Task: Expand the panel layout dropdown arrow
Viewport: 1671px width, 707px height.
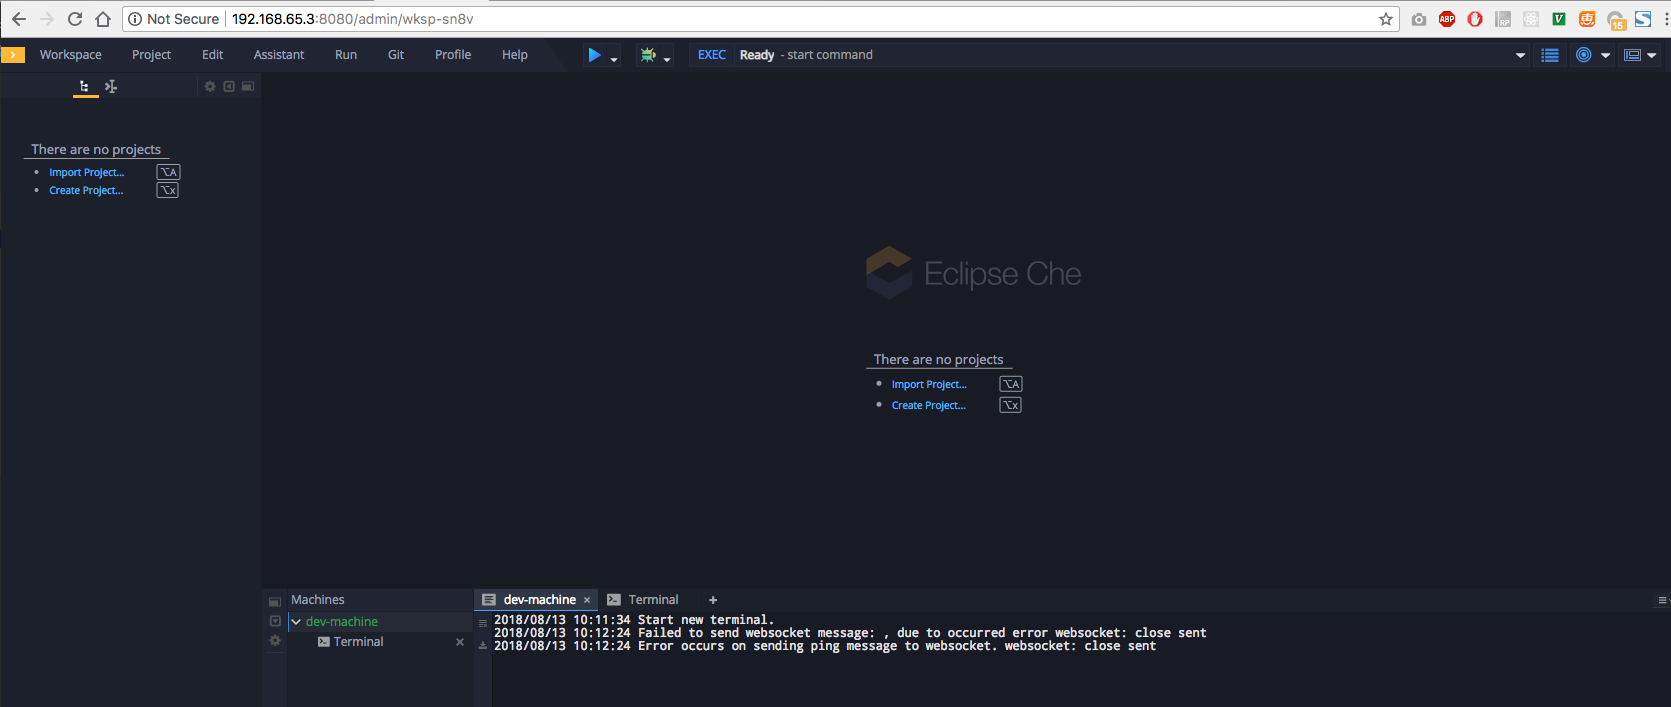Action: coord(1652,56)
